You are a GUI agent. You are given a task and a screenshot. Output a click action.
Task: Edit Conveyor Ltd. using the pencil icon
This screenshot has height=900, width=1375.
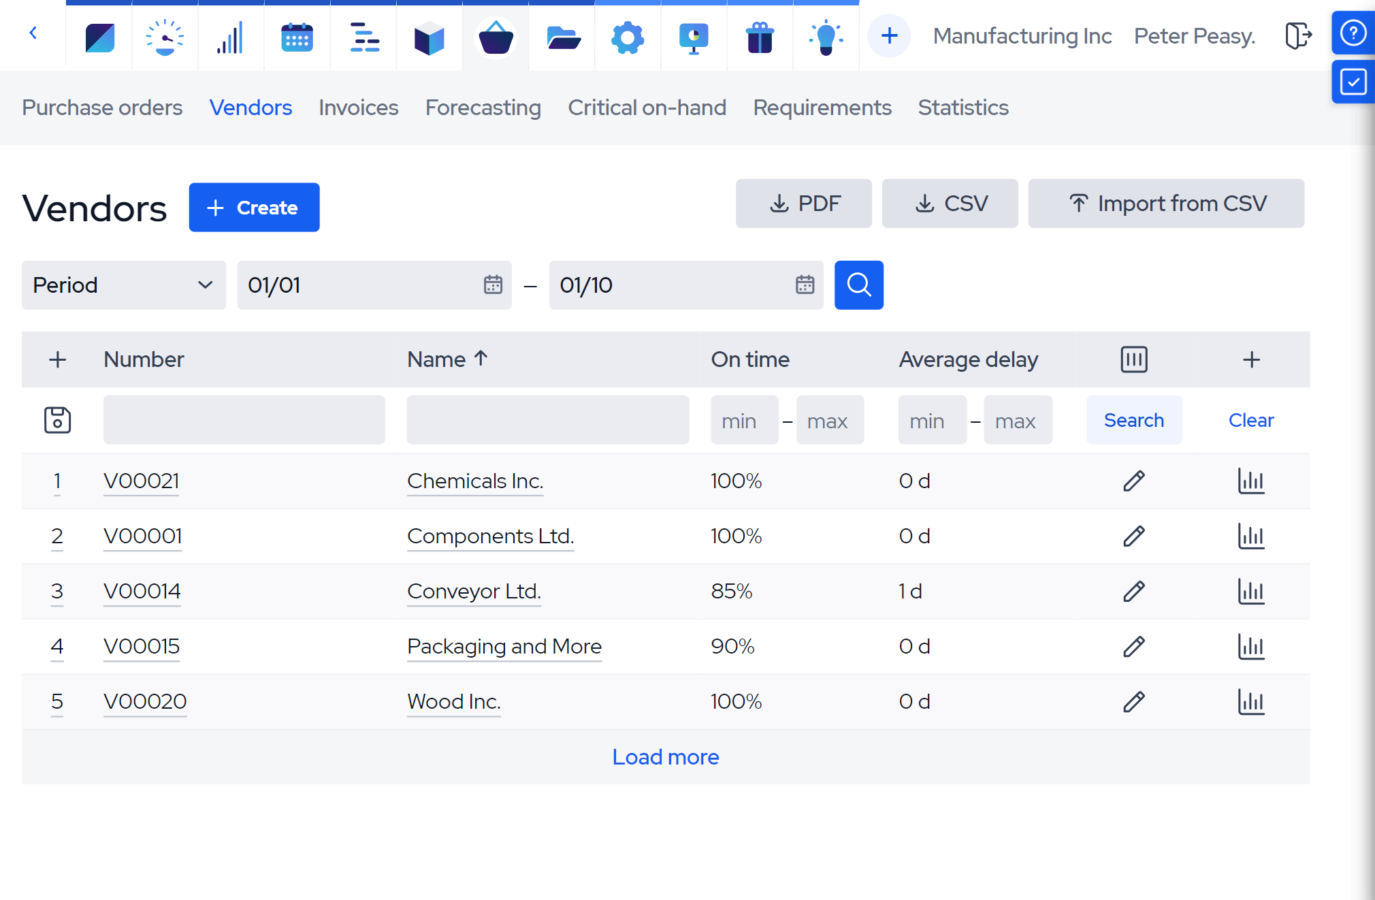1134,591
